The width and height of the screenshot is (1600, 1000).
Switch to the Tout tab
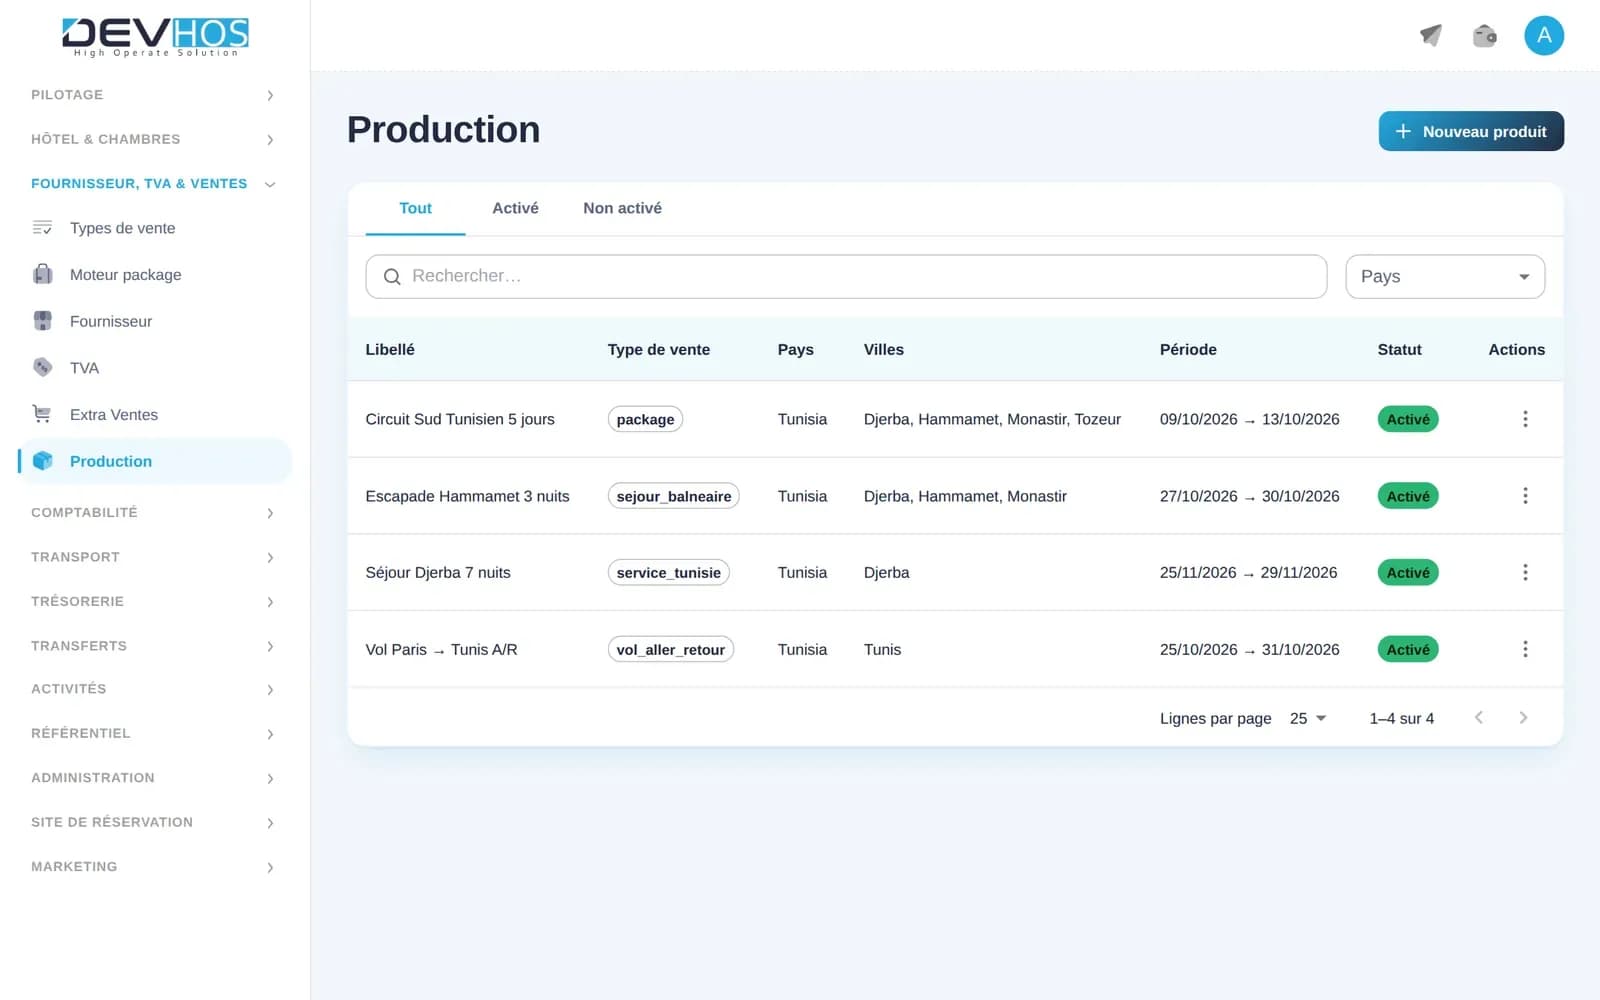click(415, 208)
